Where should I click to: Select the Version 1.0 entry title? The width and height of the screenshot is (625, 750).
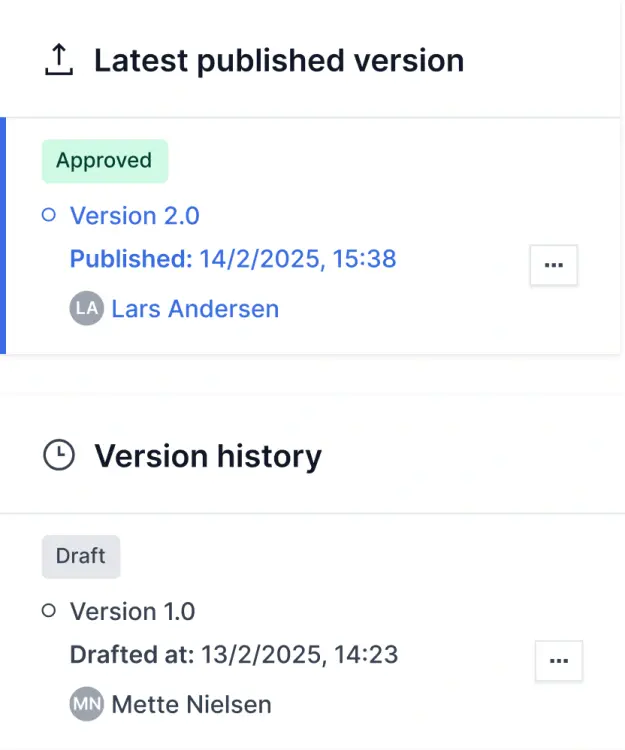click(132, 612)
